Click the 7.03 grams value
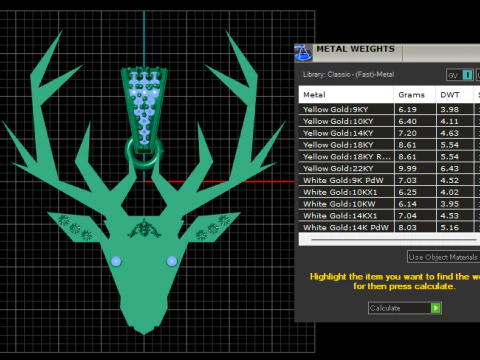 click(407, 180)
